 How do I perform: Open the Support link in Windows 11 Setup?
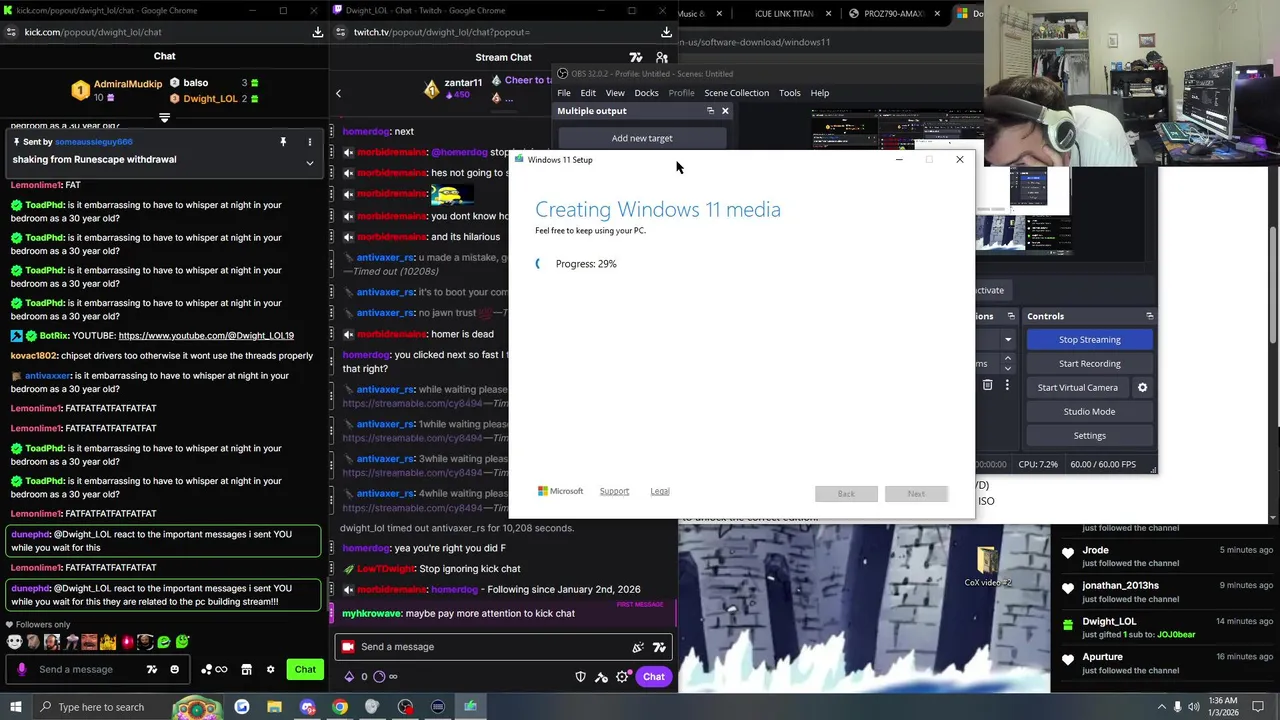pos(614,491)
